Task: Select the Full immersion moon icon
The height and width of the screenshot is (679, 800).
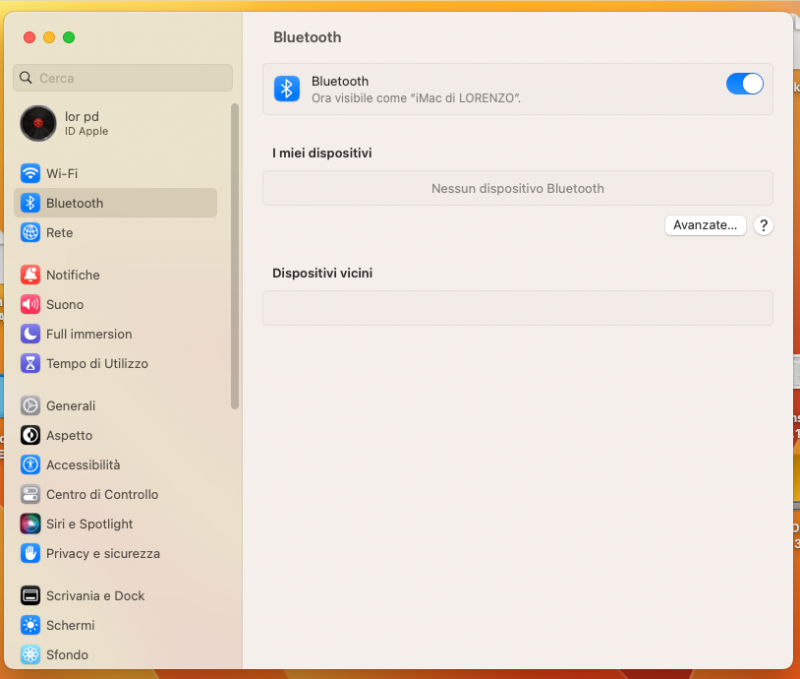Action: (30, 334)
